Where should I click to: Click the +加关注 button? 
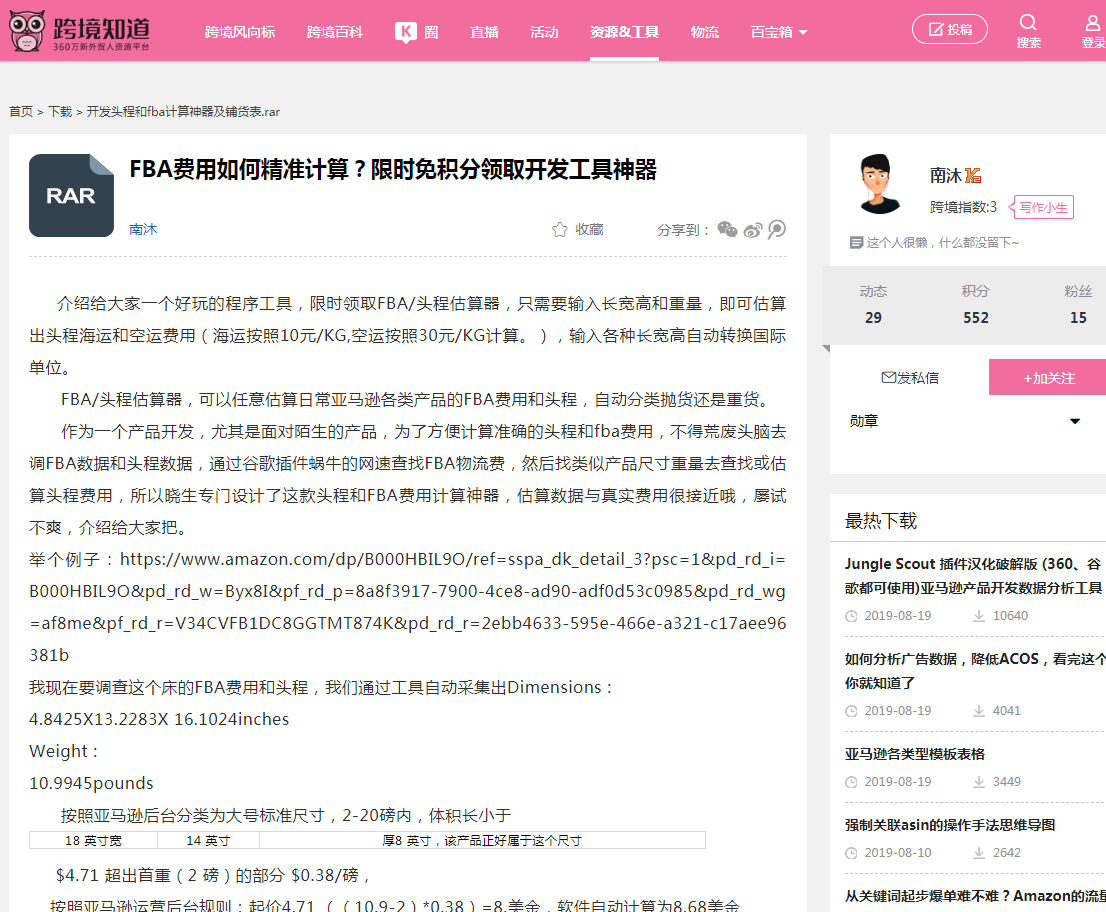pyautogui.click(x=1048, y=377)
